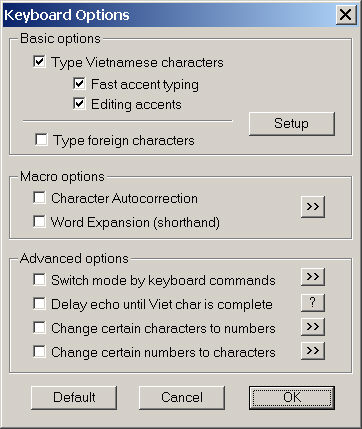362x429 pixels.
Task: Expand Switch mode keyboard commands >> button
Action: [313, 277]
